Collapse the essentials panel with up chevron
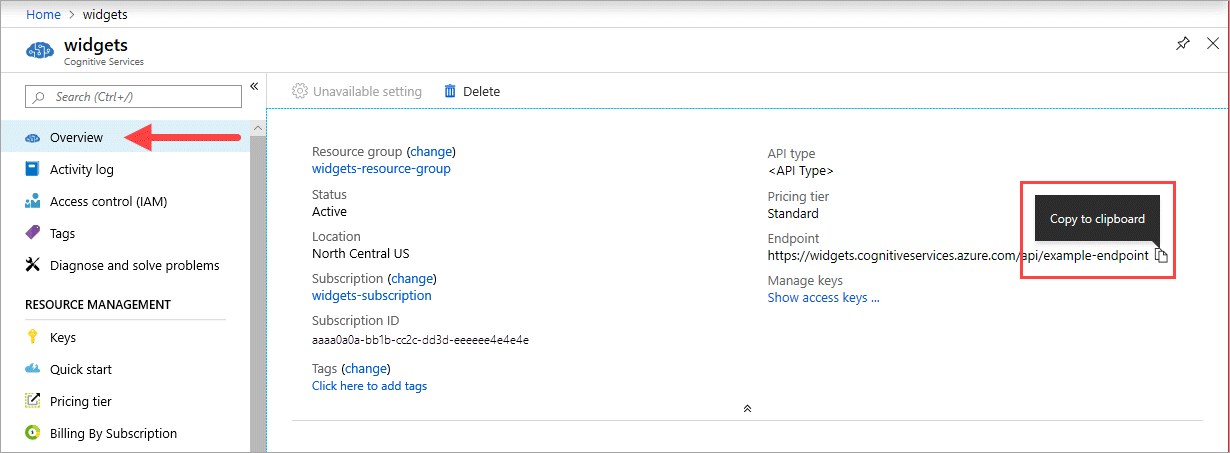1230x453 pixels. [x=747, y=408]
